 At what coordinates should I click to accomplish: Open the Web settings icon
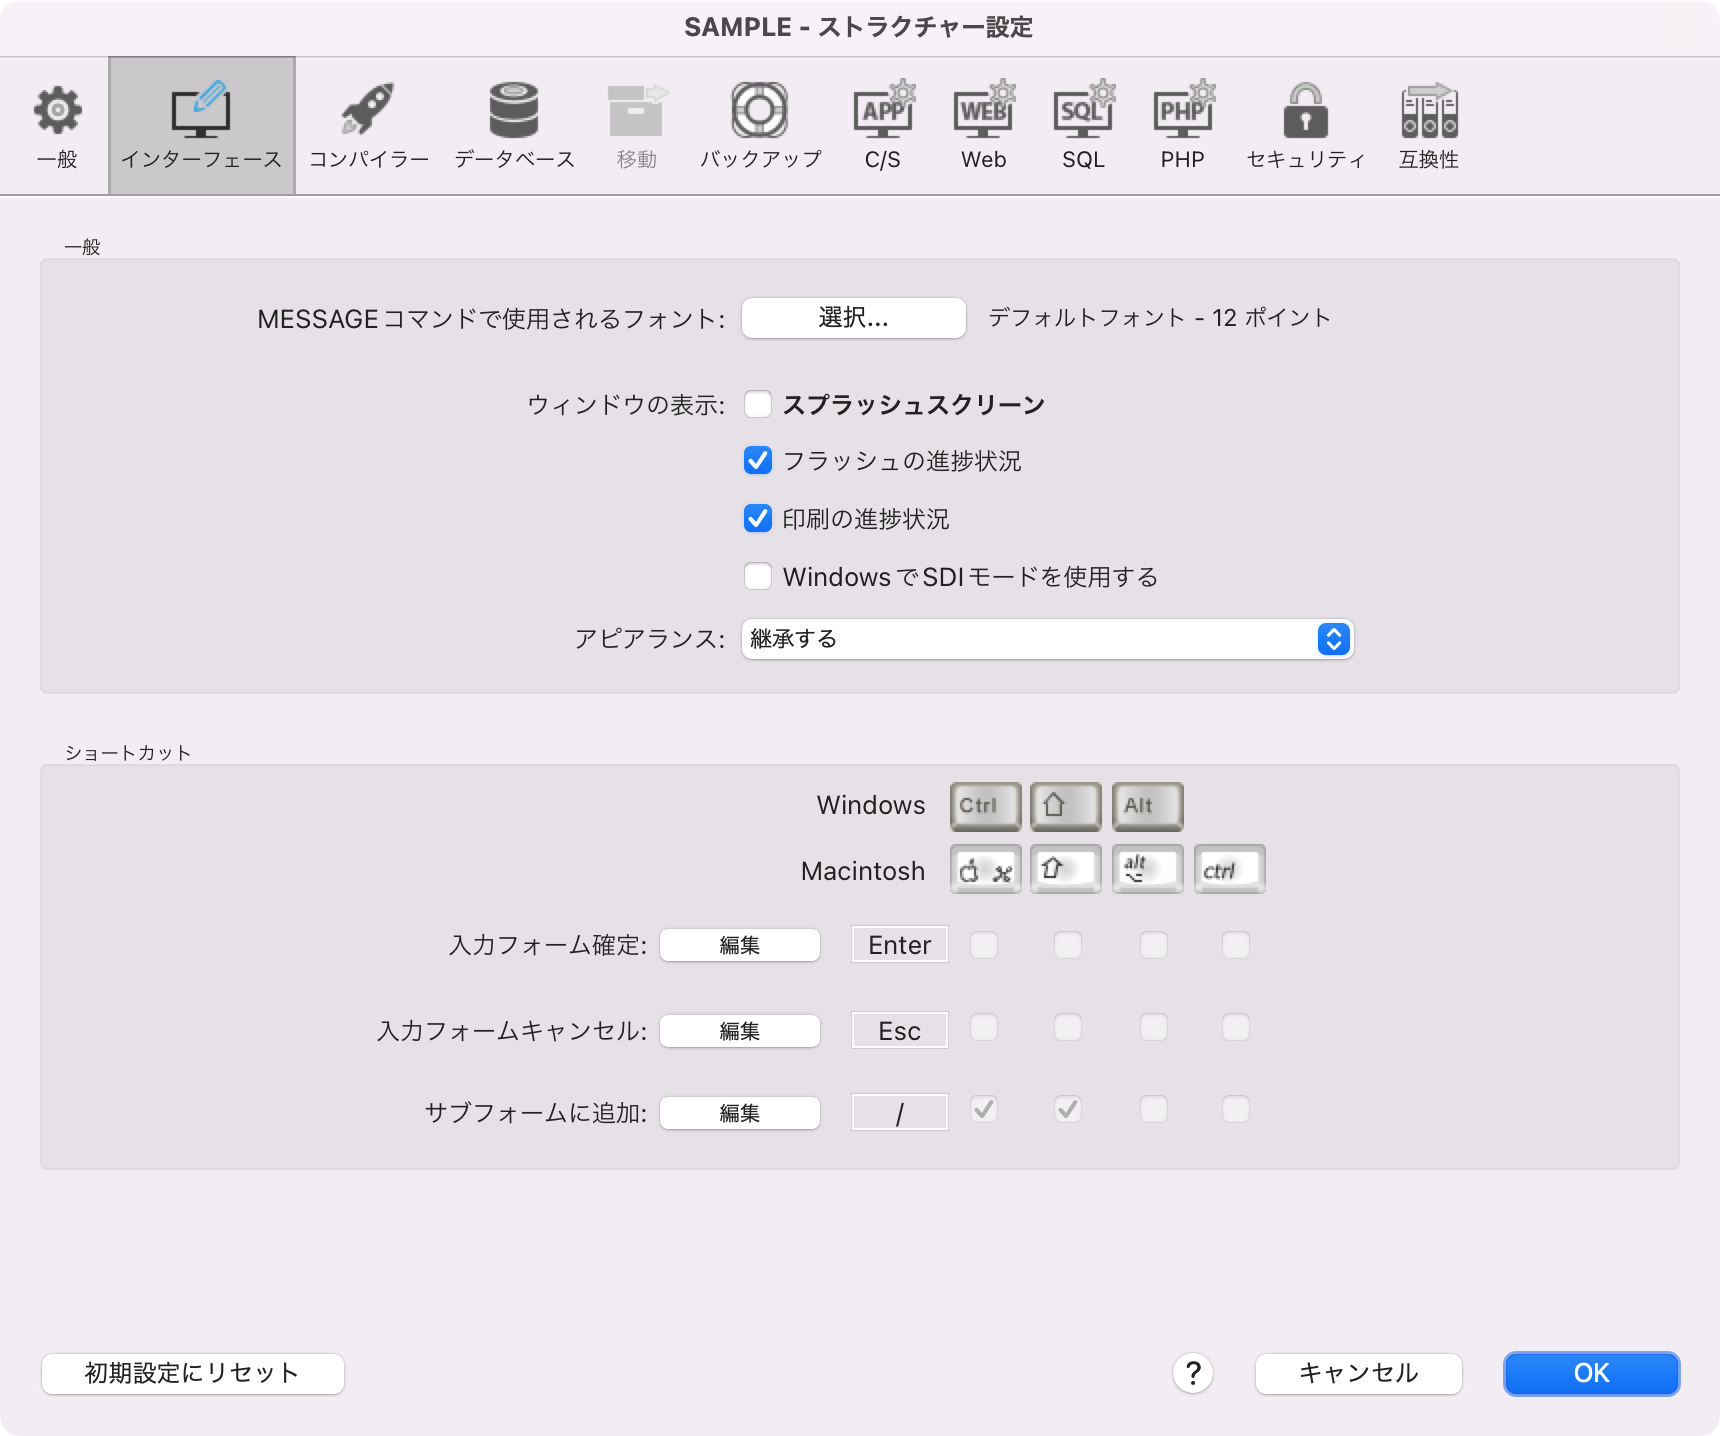coord(983,123)
